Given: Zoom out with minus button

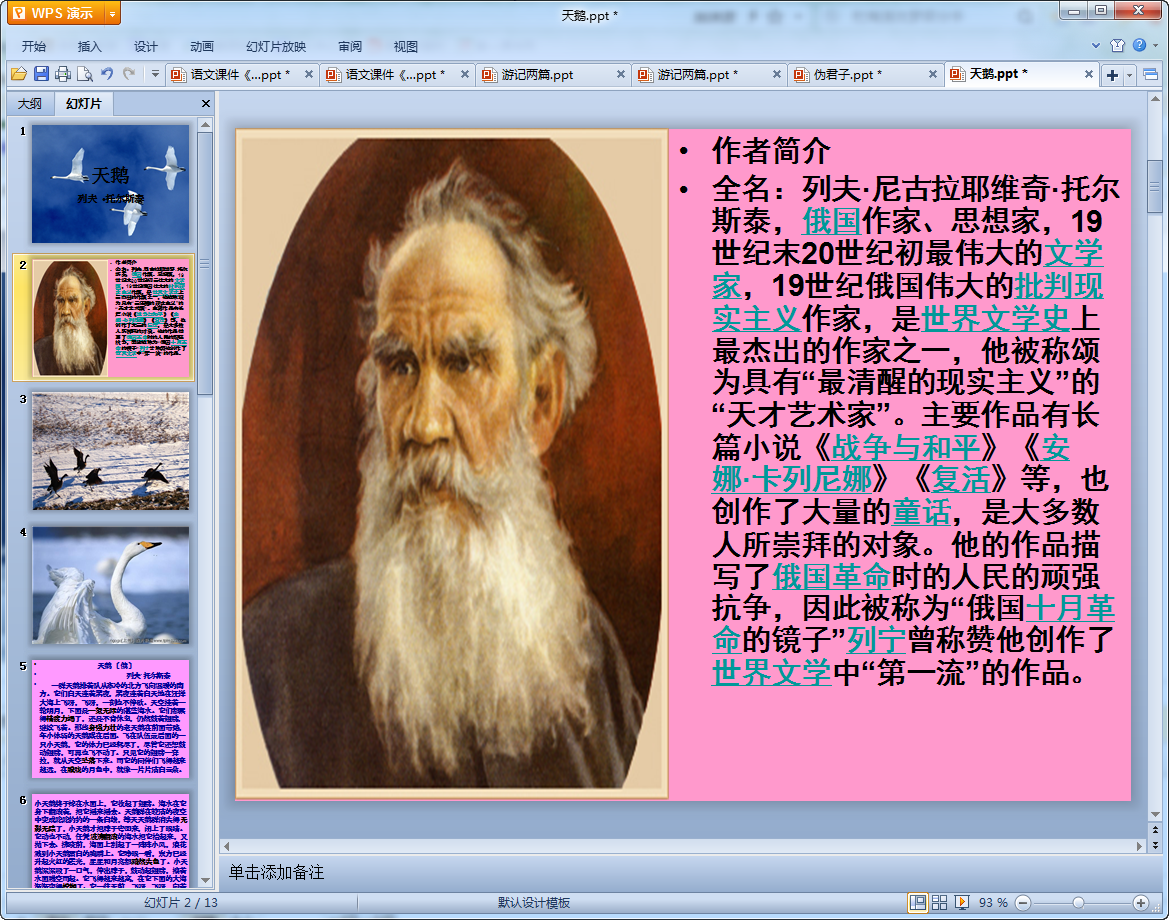Looking at the screenshot, I should (x=1024, y=903).
